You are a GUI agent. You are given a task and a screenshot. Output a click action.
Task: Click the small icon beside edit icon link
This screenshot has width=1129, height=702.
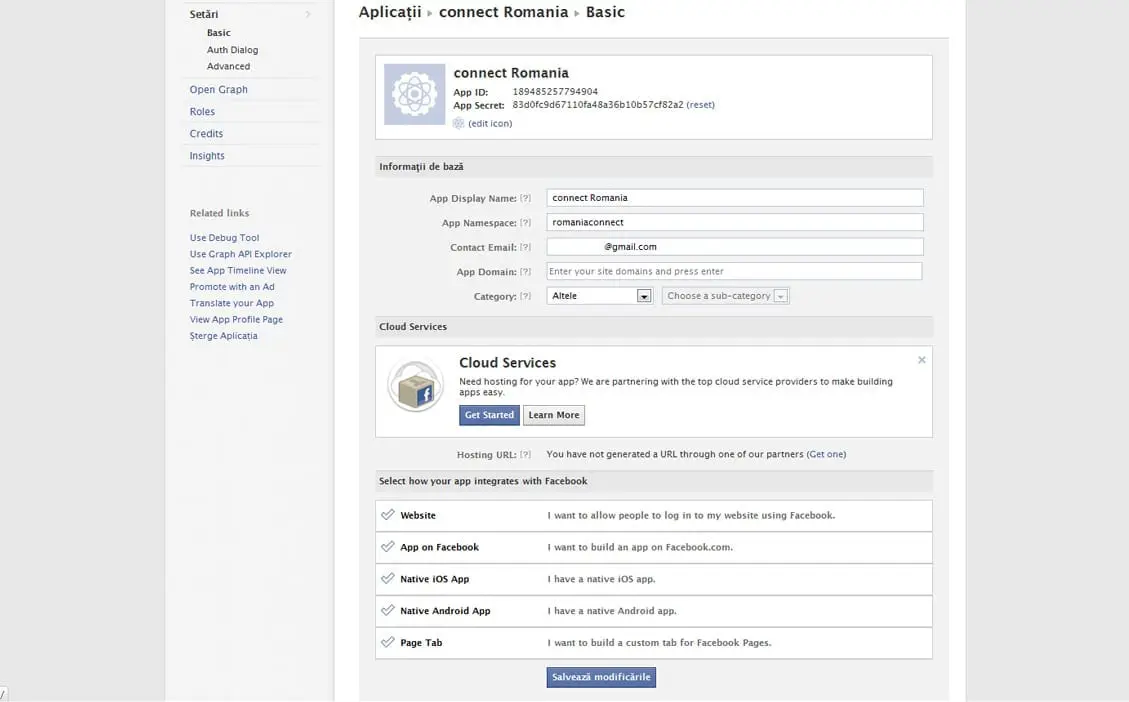pos(458,123)
